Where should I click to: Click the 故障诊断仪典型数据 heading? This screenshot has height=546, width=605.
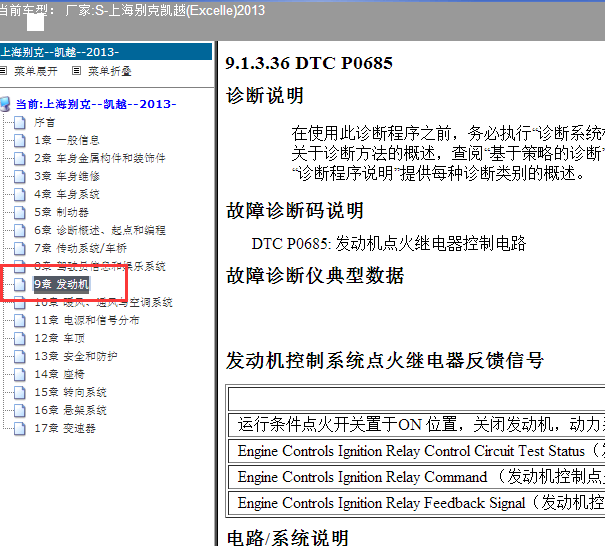coord(315,276)
